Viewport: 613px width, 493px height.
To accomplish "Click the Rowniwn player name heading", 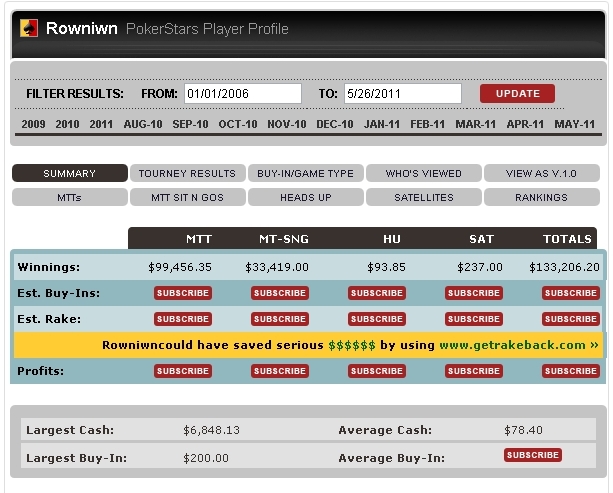I will [82, 28].
